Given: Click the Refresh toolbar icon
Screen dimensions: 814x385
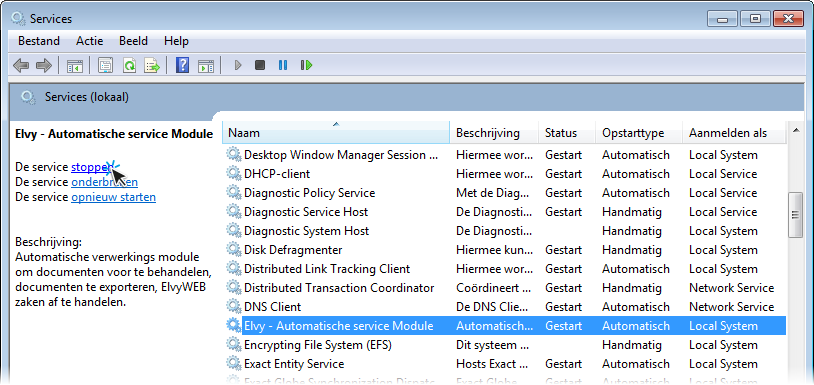Looking at the screenshot, I should [129, 65].
